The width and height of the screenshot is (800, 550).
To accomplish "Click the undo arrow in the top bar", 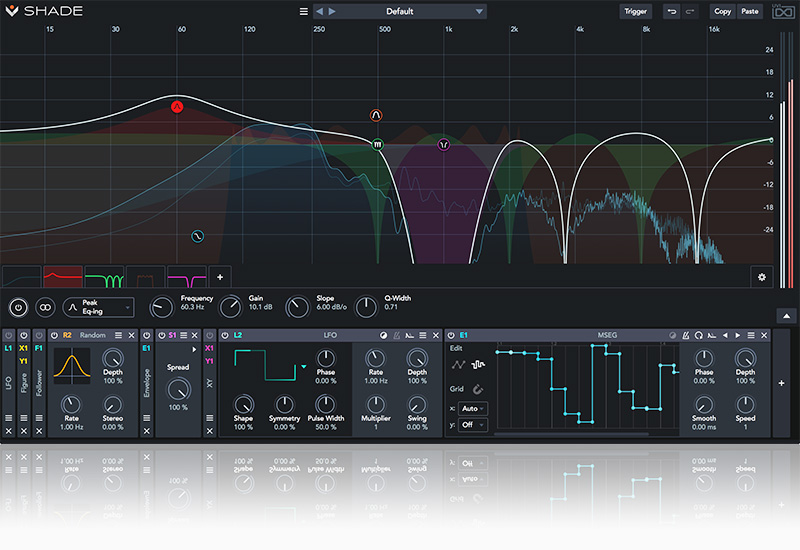I will (x=672, y=12).
